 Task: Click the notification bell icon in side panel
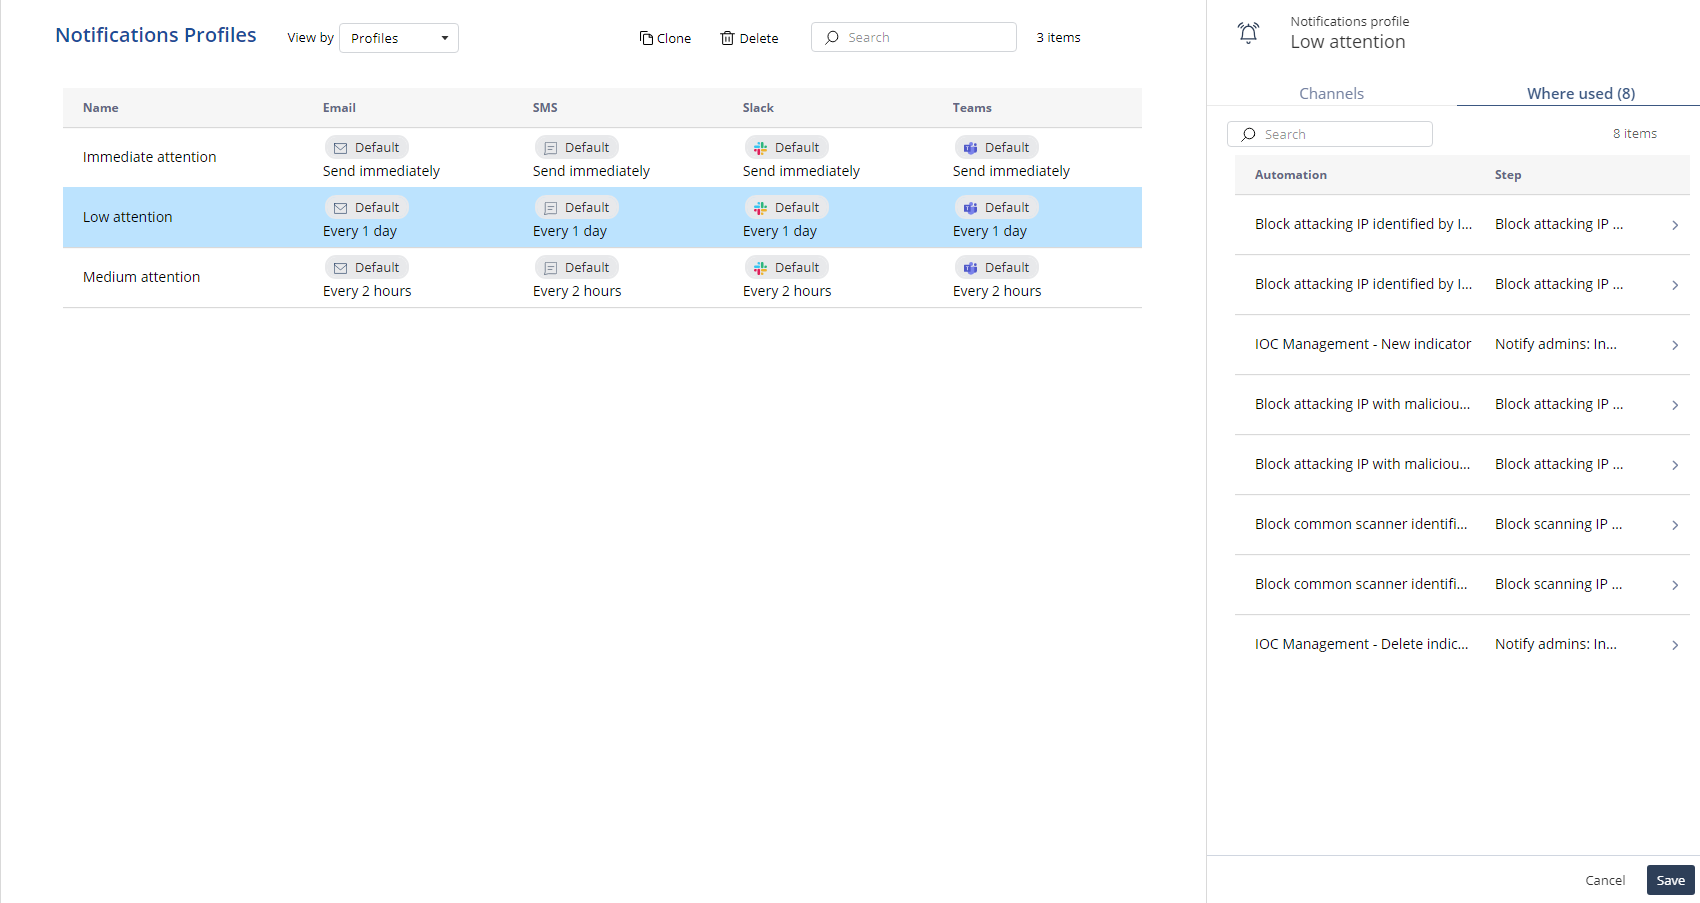coord(1248,33)
